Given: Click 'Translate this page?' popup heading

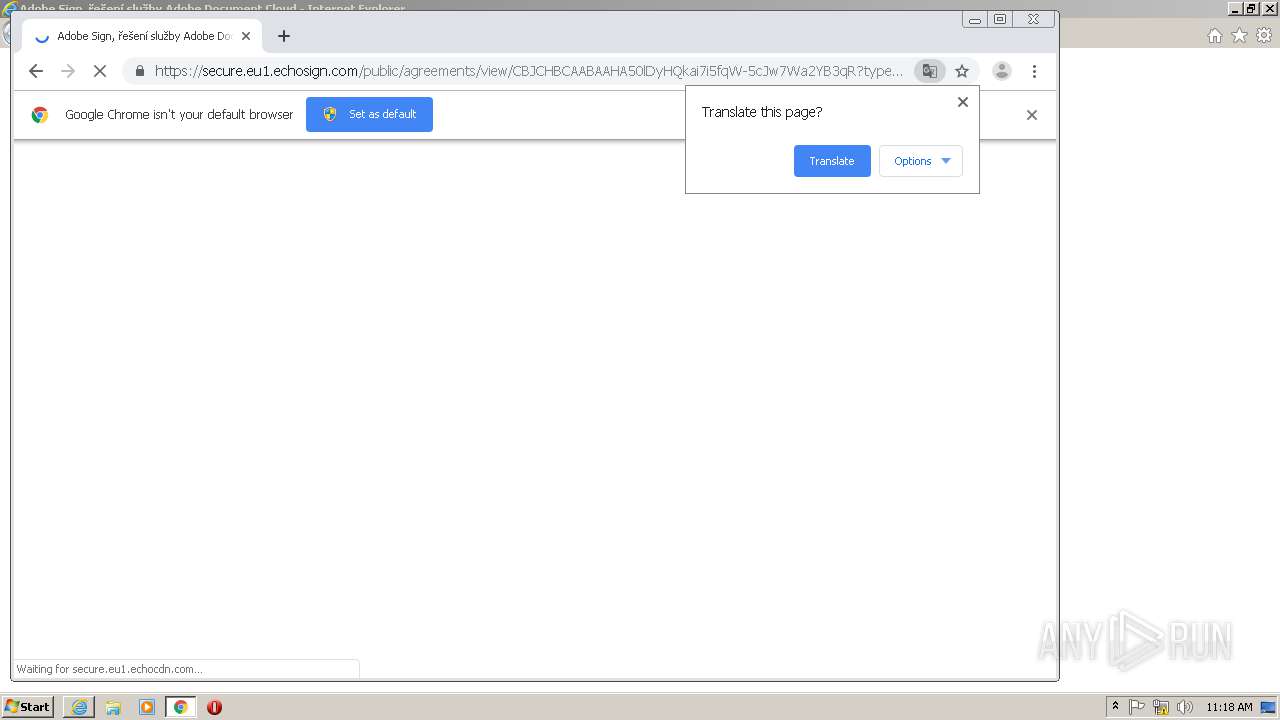Looking at the screenshot, I should click(762, 112).
